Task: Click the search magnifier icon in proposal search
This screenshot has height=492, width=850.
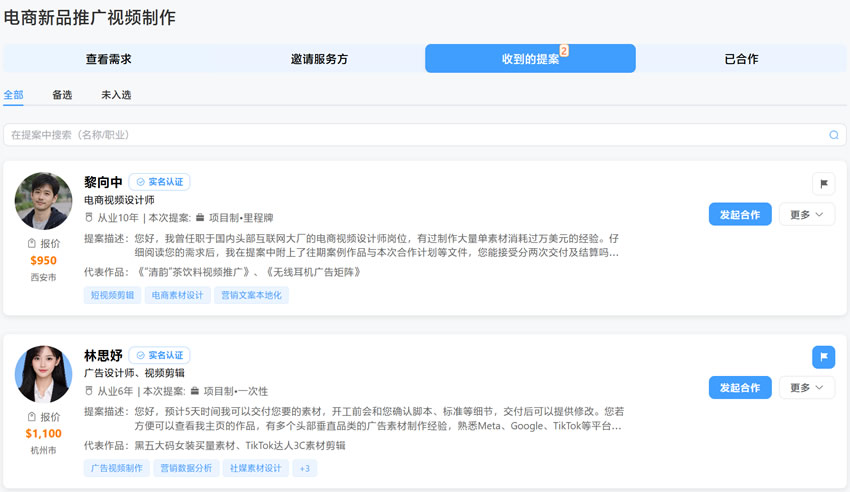Action: [x=834, y=135]
